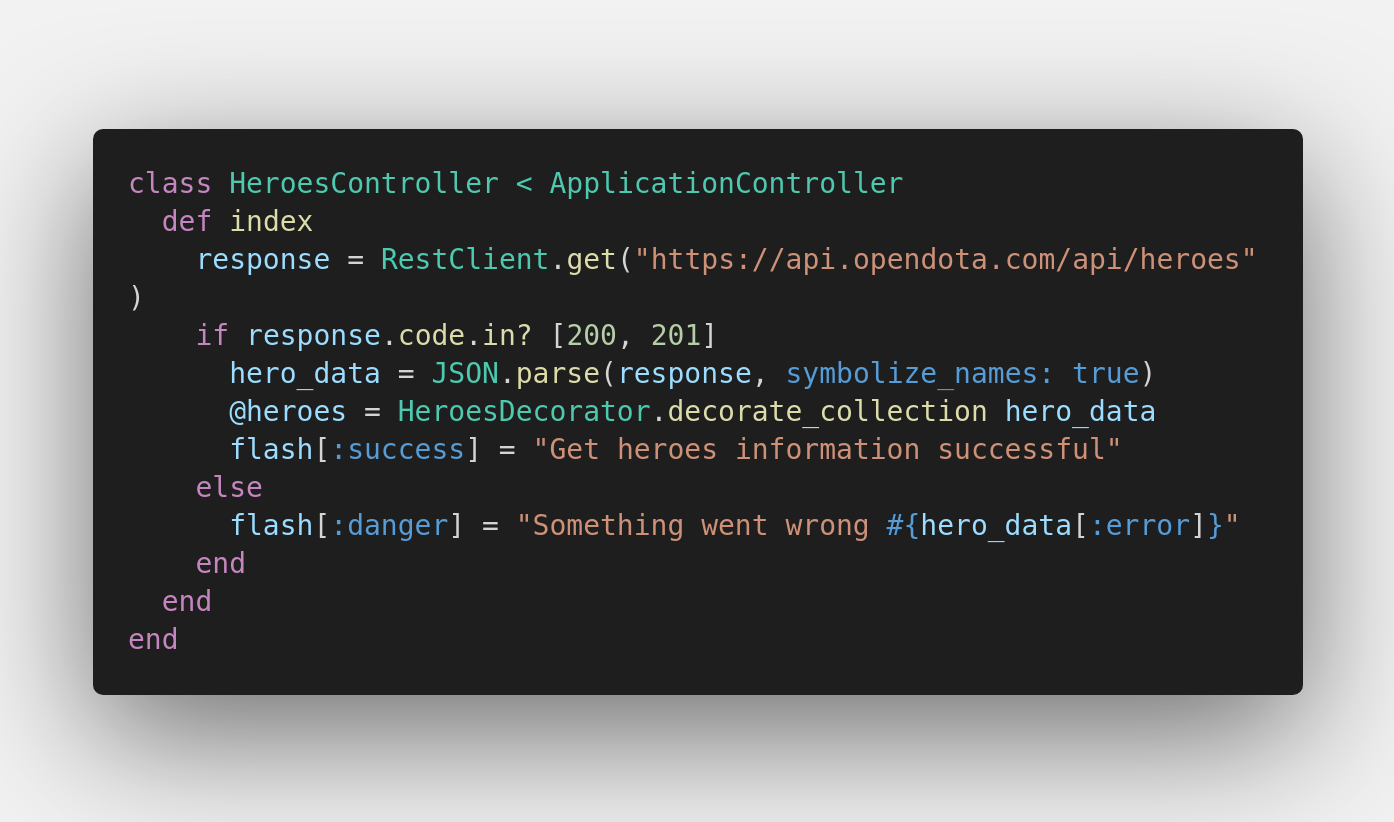This screenshot has width=1394, height=822.
Task: Click the RestClient constant
Action: pos(464,260)
